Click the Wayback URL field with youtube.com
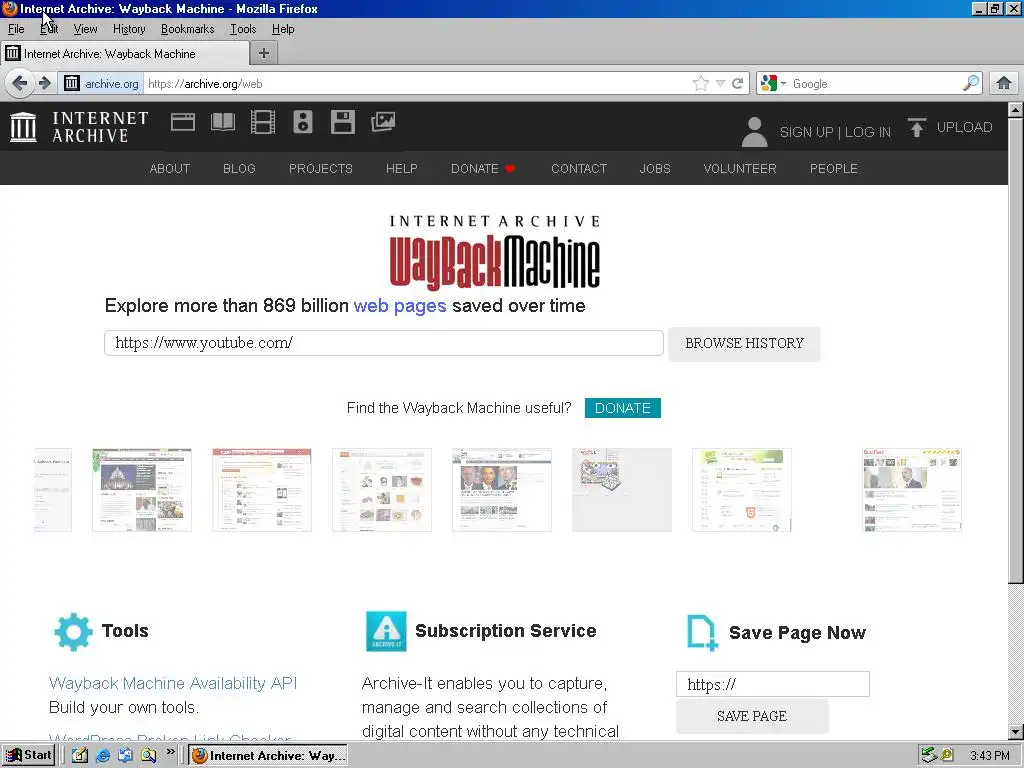1024x768 pixels. [384, 343]
